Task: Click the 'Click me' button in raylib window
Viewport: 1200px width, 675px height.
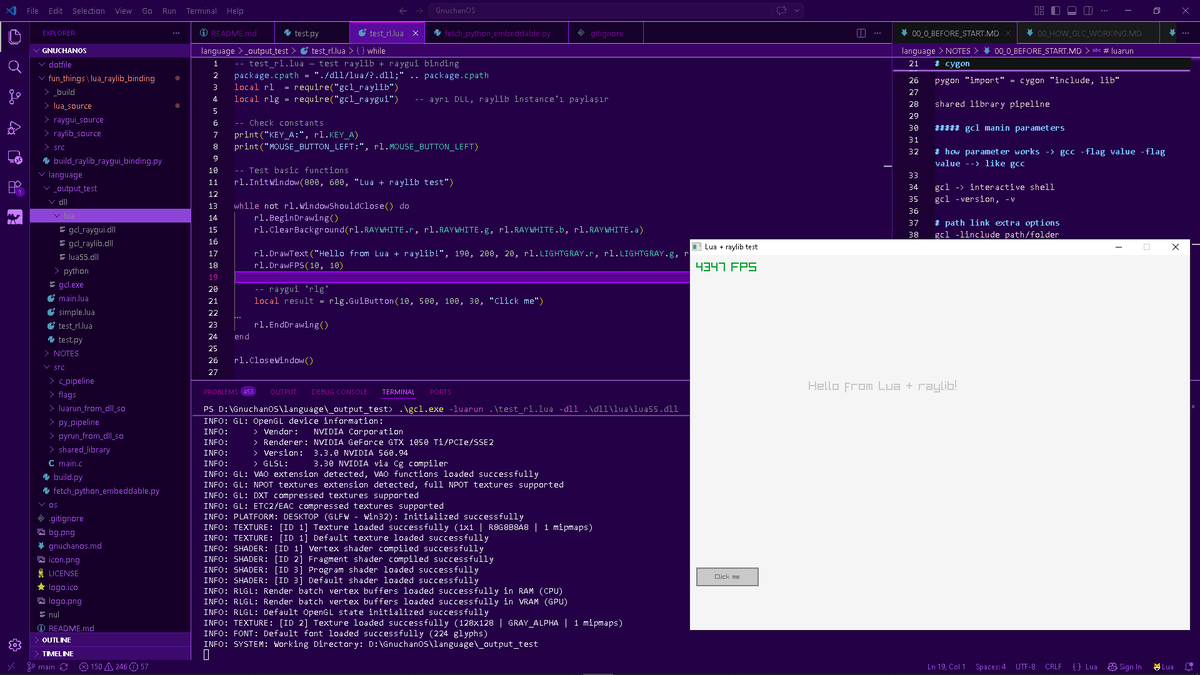Action: [727, 577]
